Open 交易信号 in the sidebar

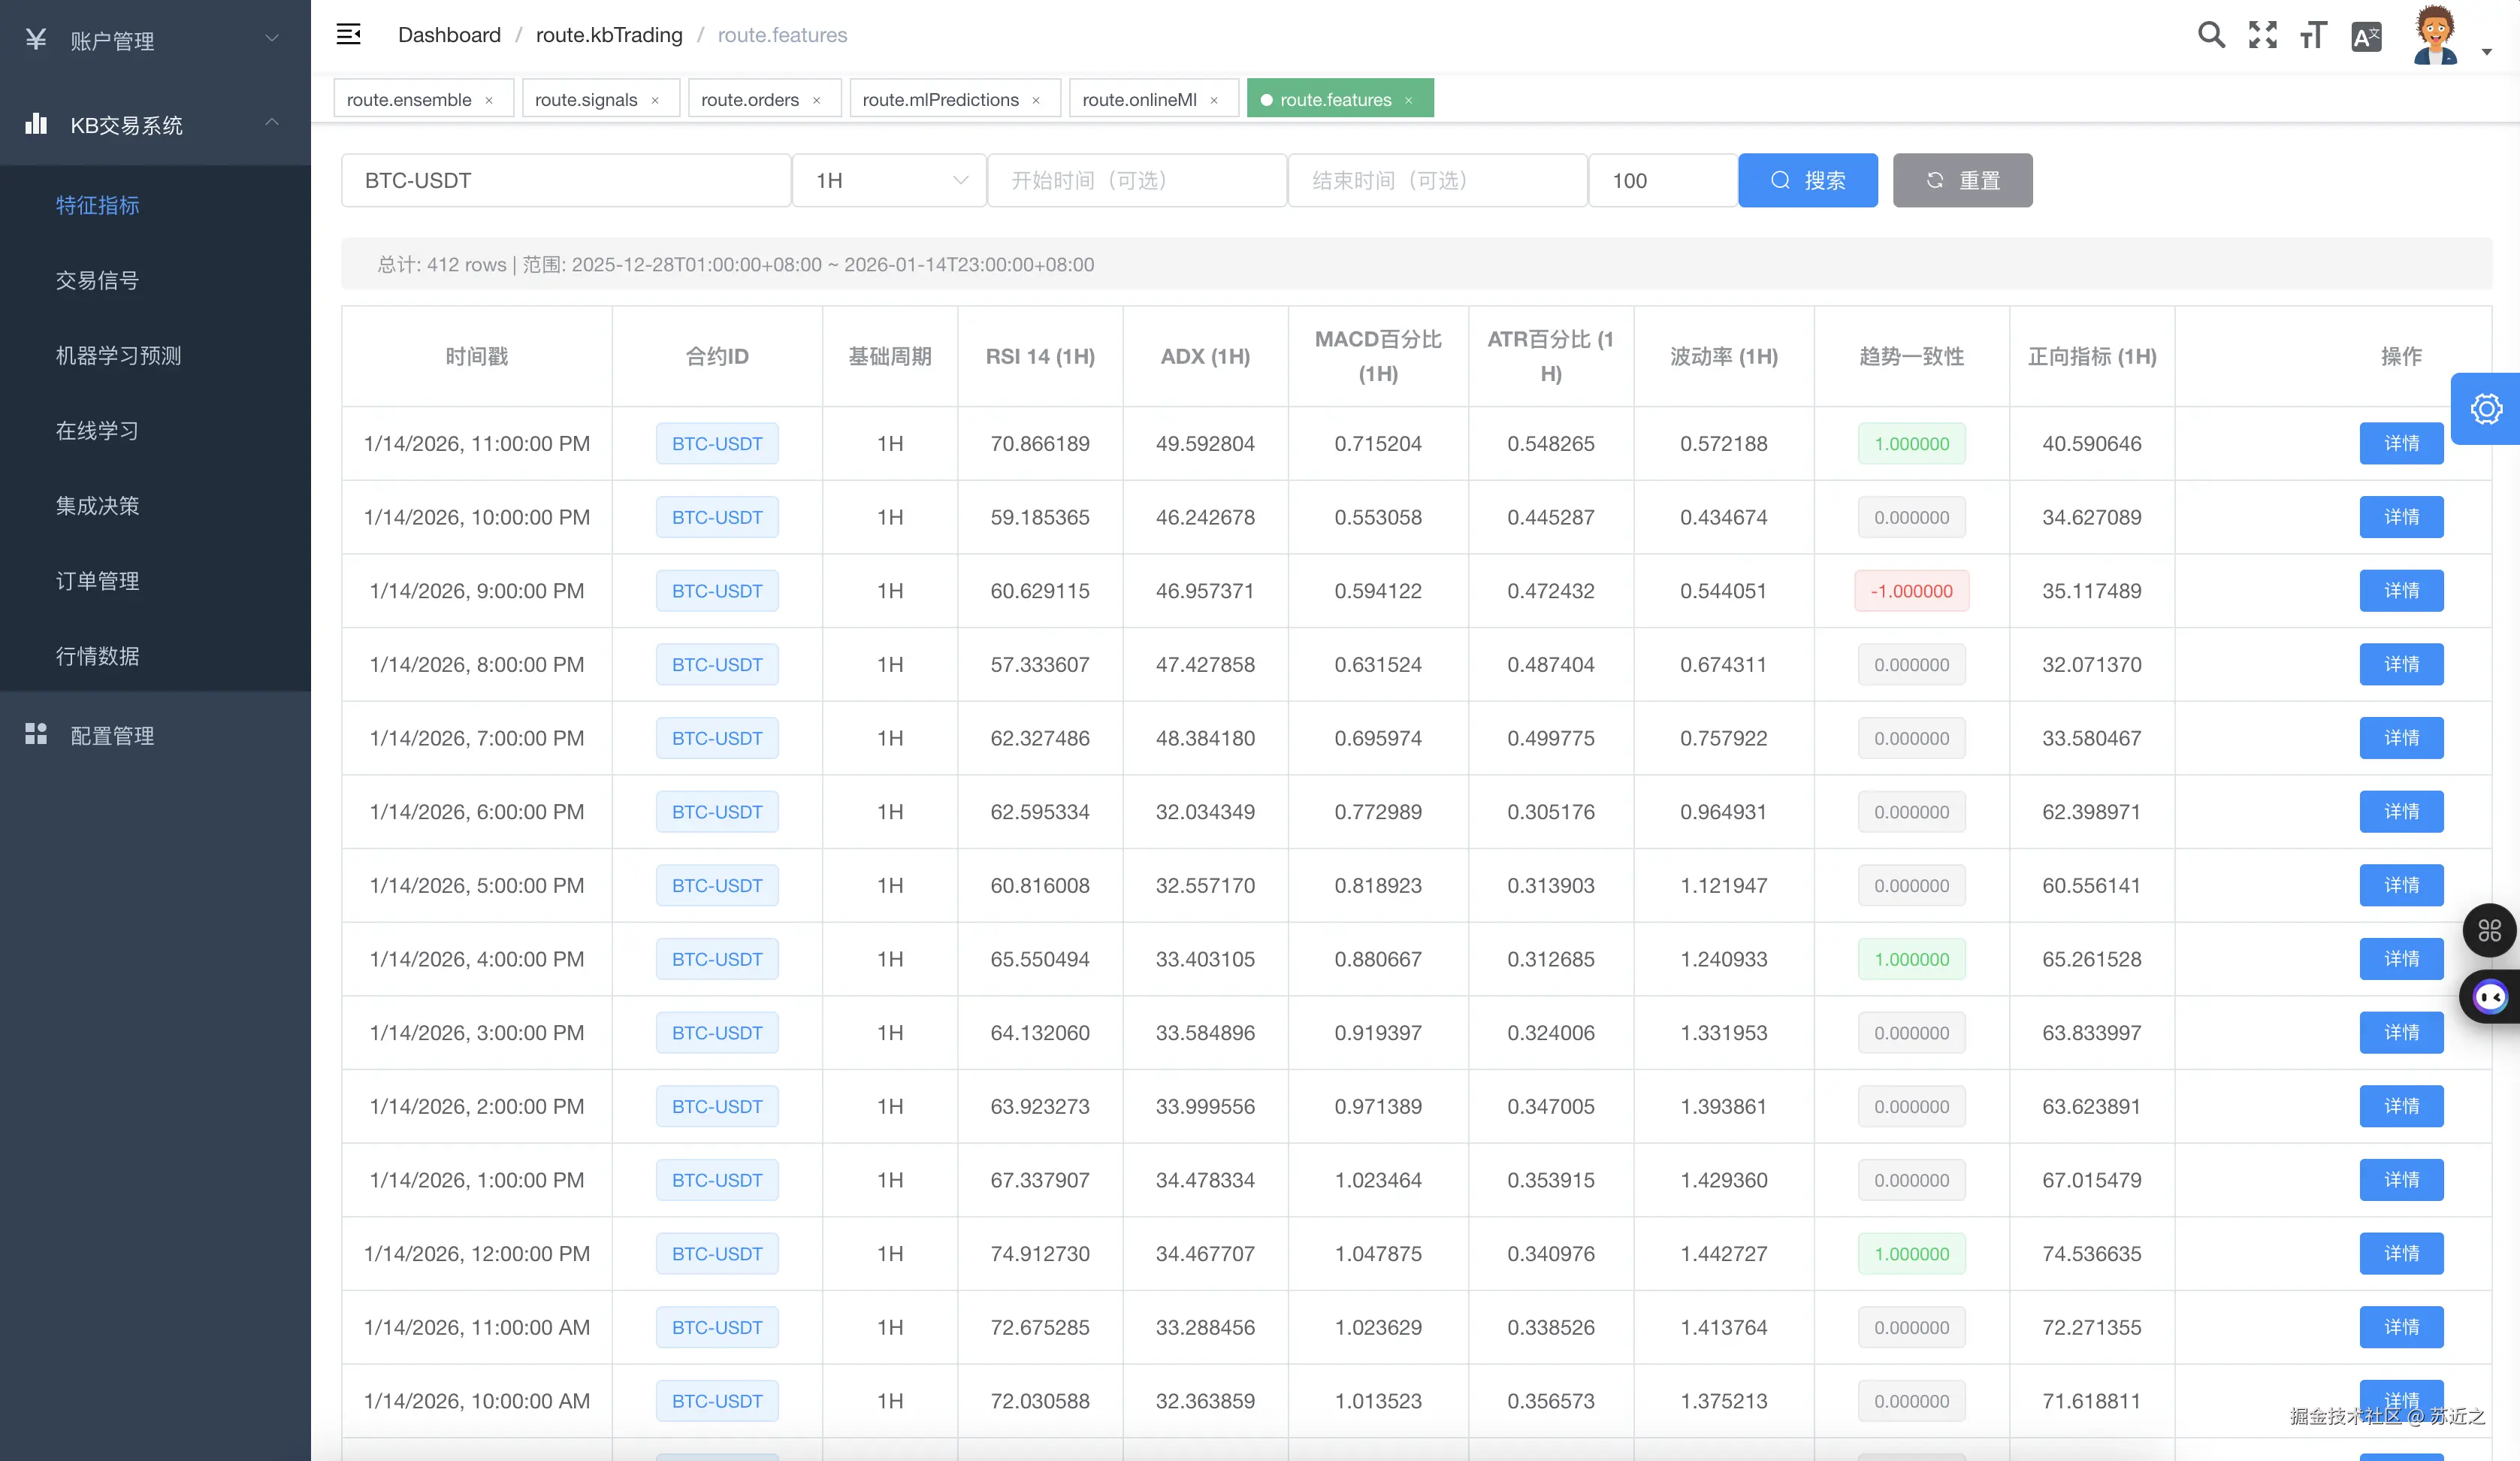97,280
